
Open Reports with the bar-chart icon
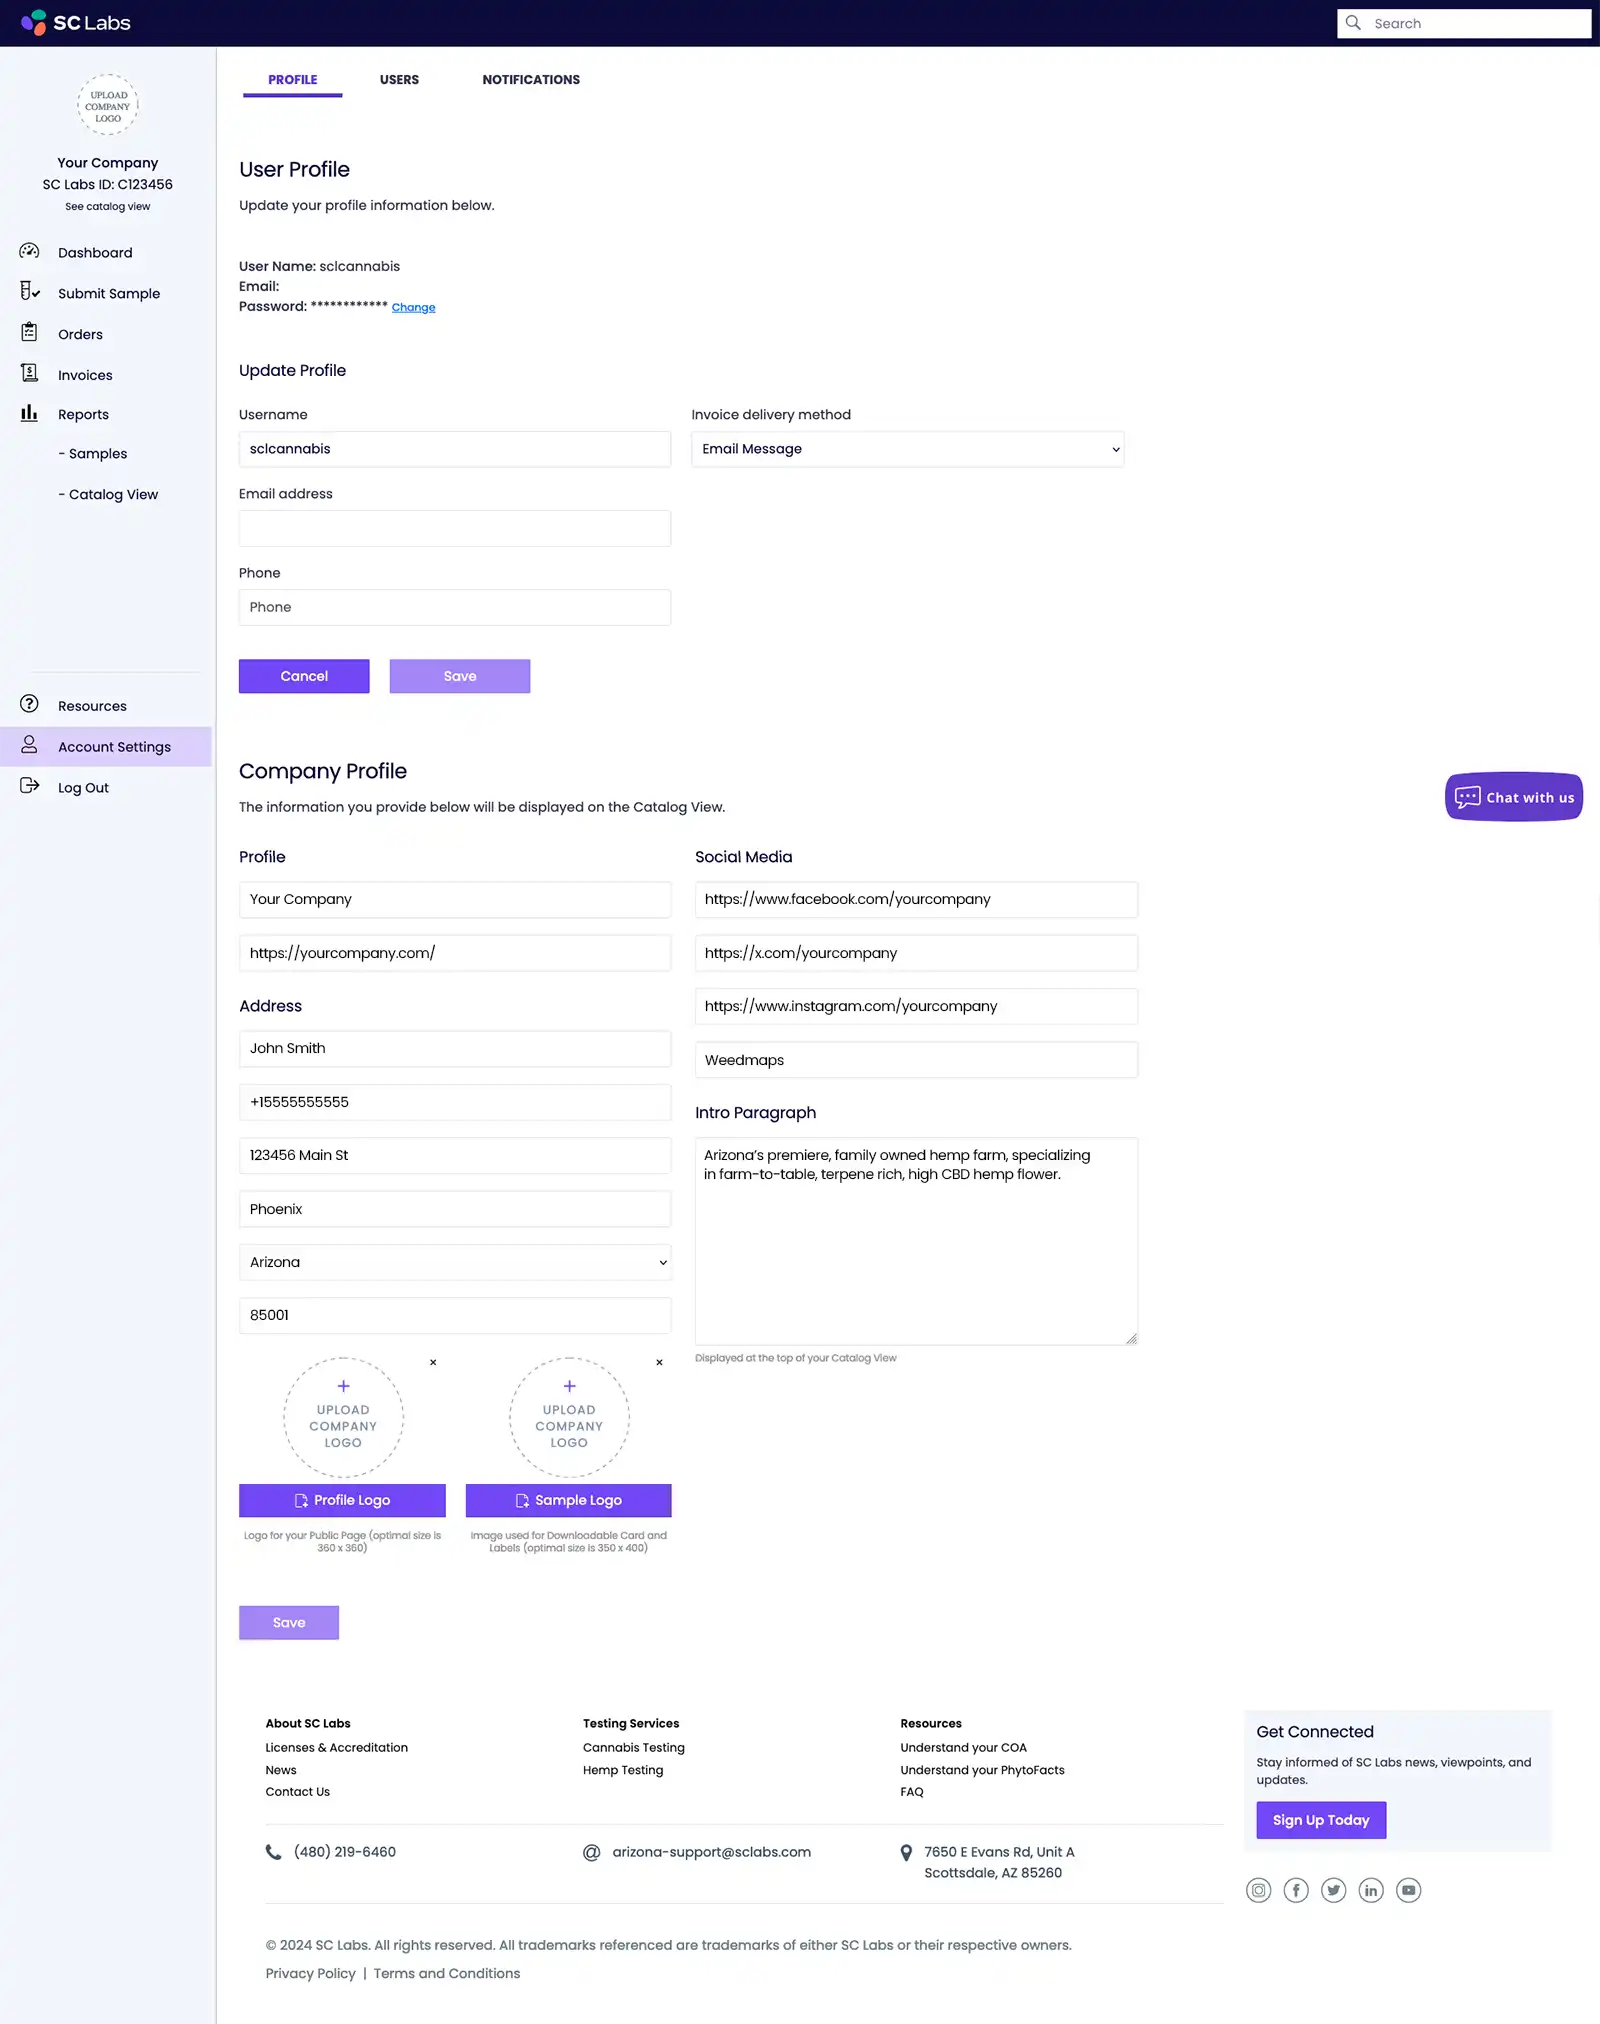(28, 413)
